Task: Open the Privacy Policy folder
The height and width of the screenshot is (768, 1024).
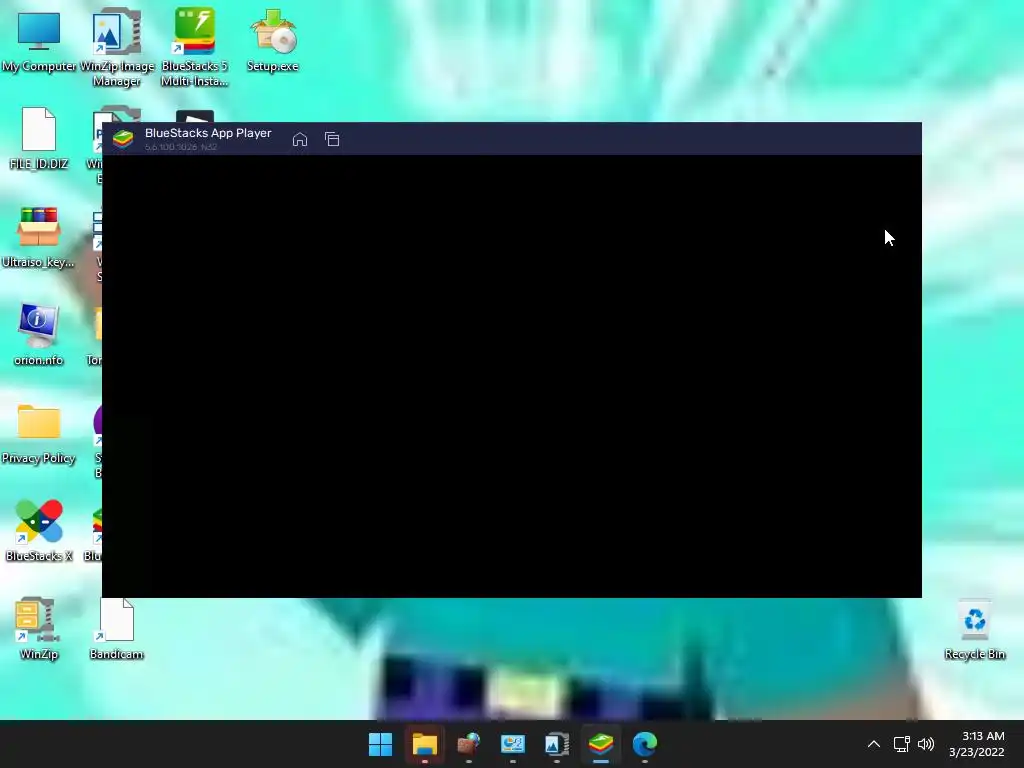Action: (x=39, y=434)
